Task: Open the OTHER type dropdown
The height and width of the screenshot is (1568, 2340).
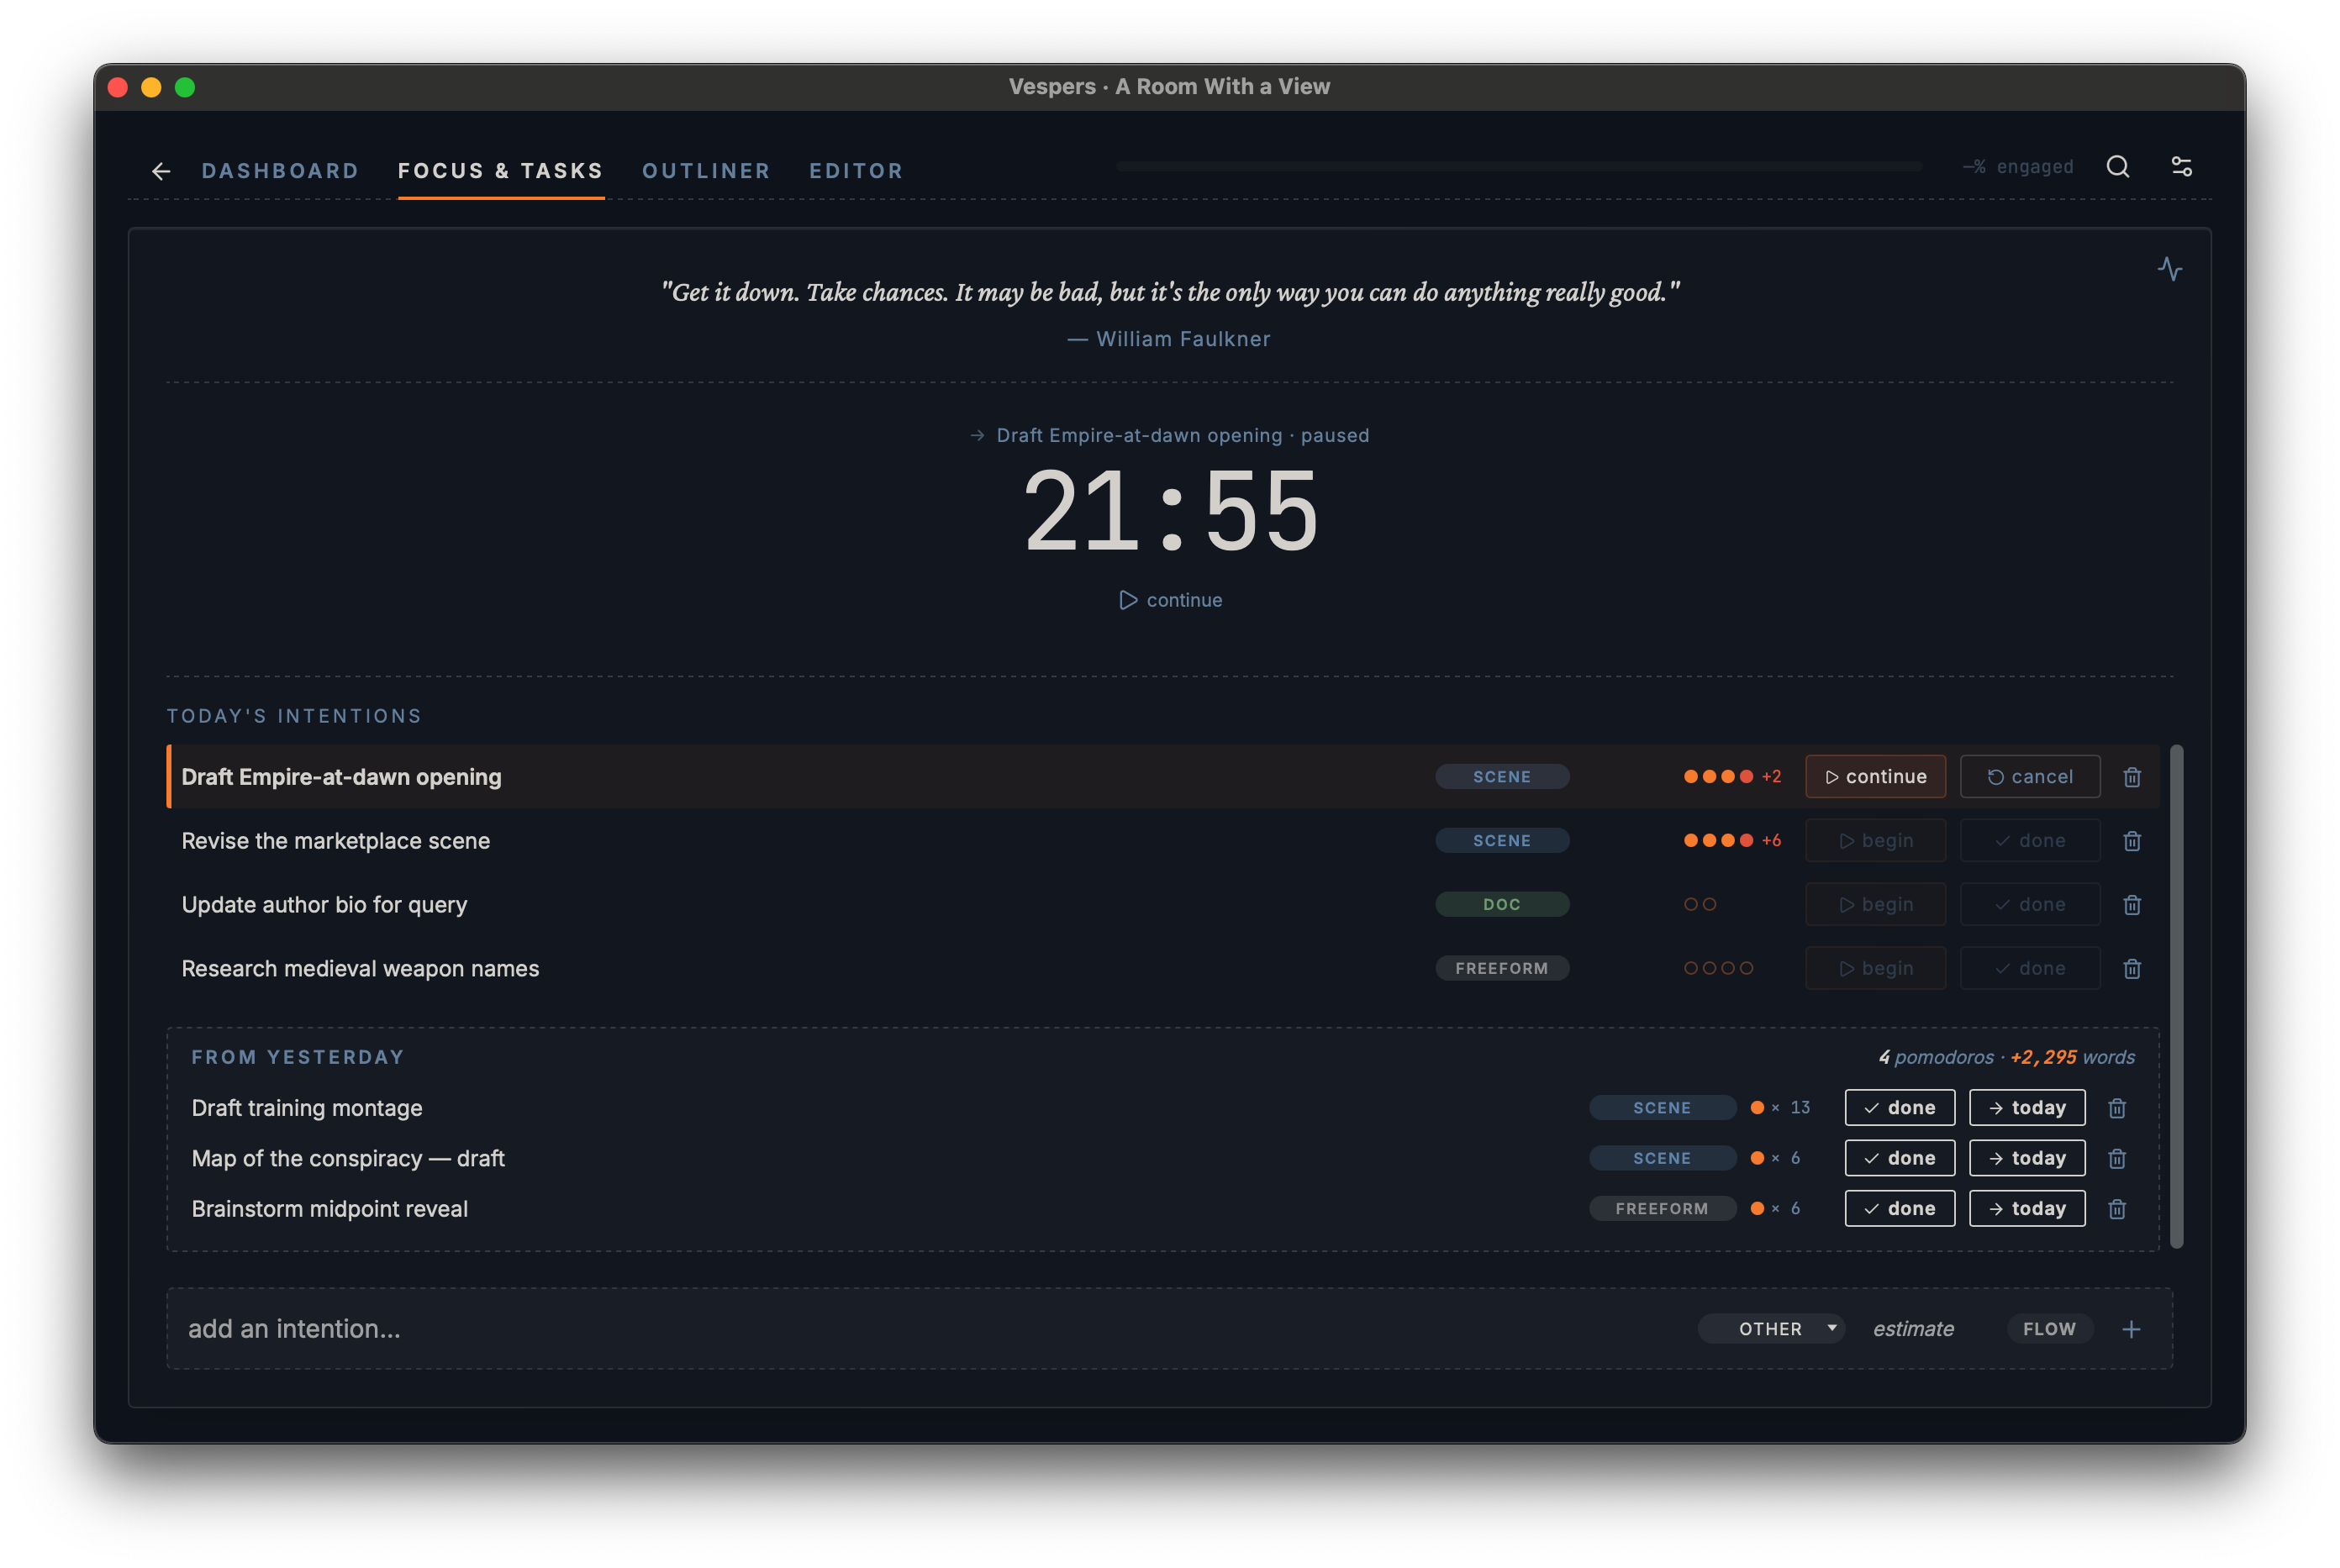Action: coord(1771,1329)
